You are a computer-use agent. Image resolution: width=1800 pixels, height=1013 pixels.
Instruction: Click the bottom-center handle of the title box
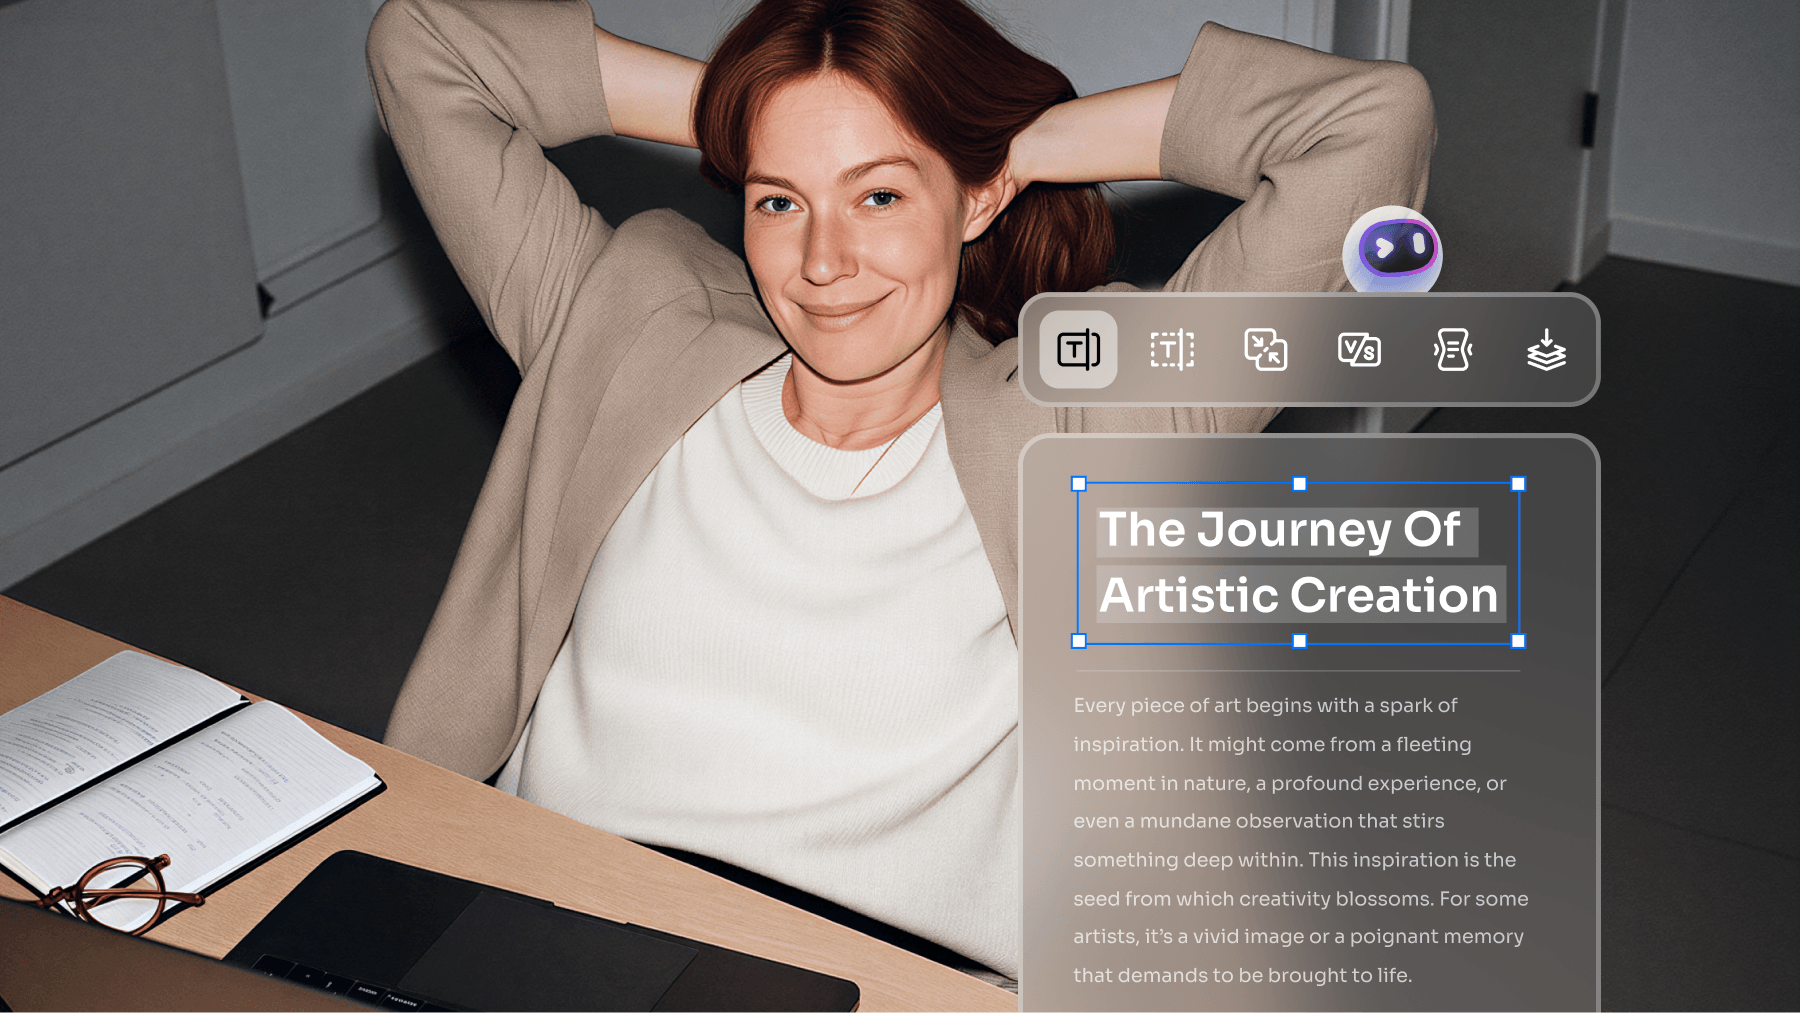1300,641
